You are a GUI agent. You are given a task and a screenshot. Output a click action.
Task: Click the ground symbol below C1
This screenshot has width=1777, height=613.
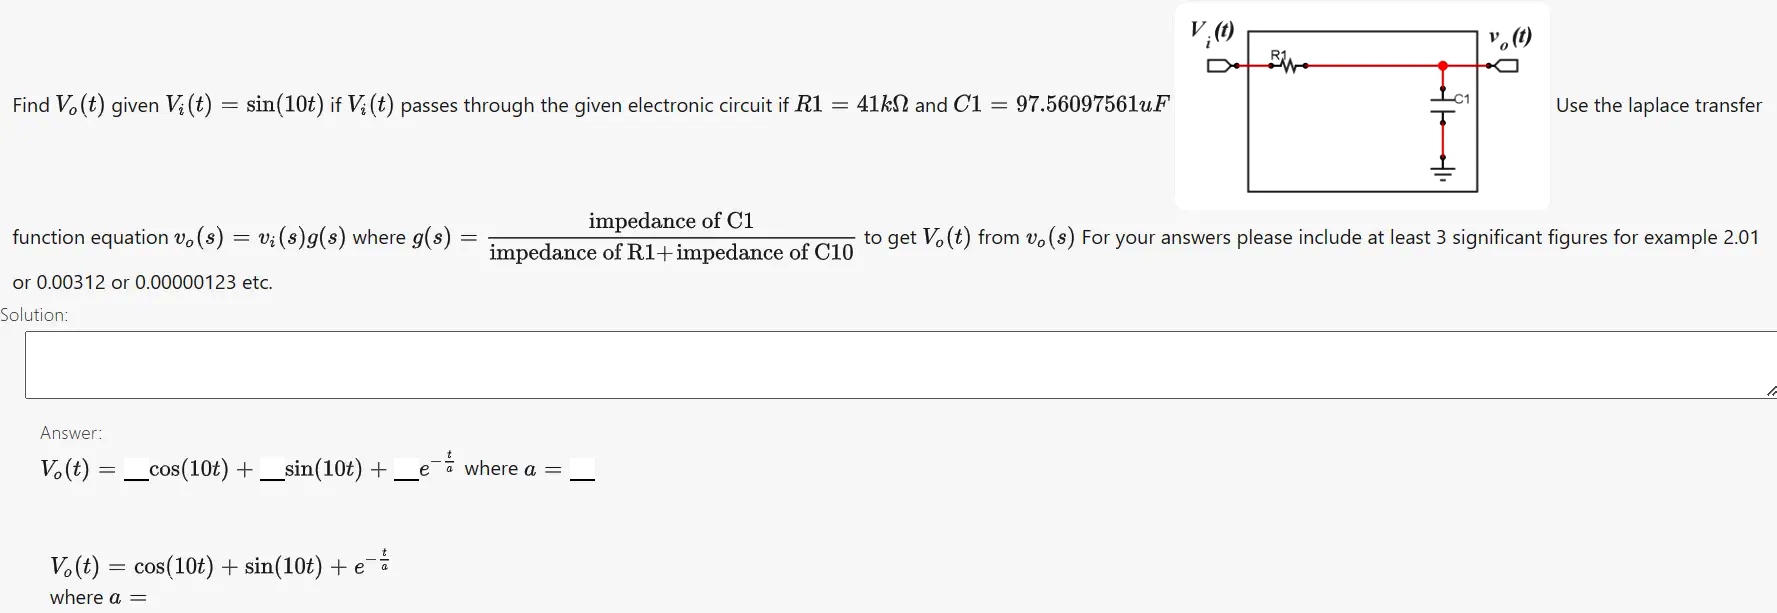tap(1443, 170)
